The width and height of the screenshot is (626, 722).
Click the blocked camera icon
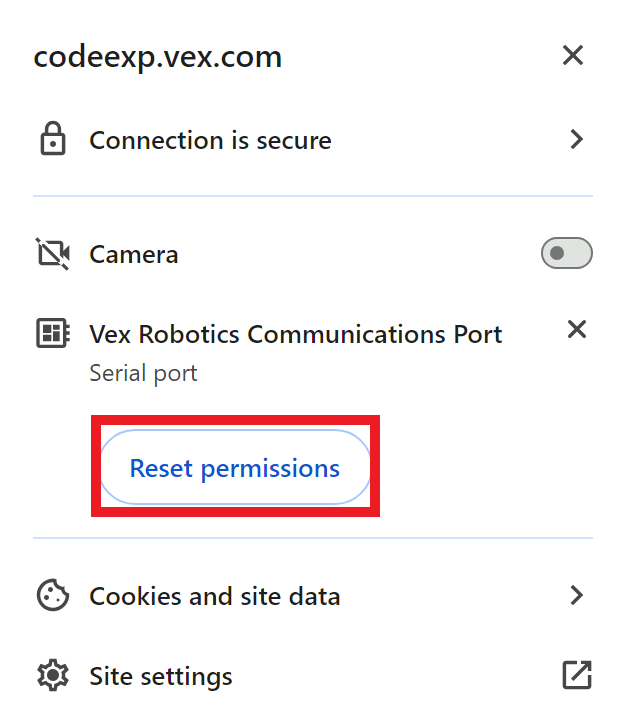coord(52,254)
